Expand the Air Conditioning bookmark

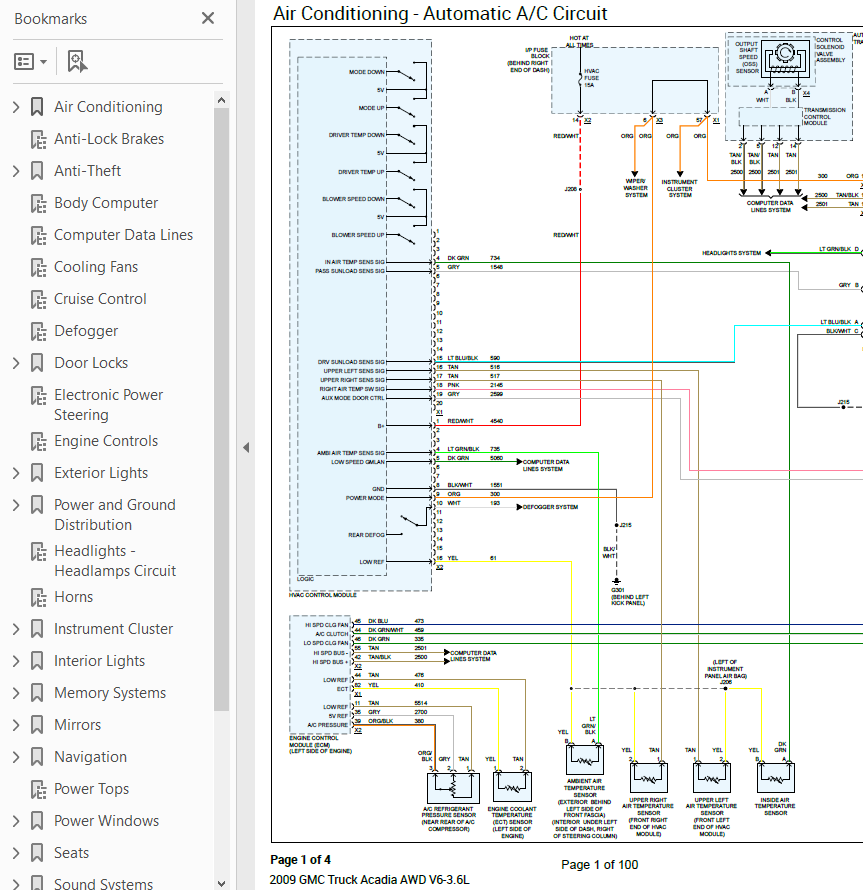pos(16,107)
